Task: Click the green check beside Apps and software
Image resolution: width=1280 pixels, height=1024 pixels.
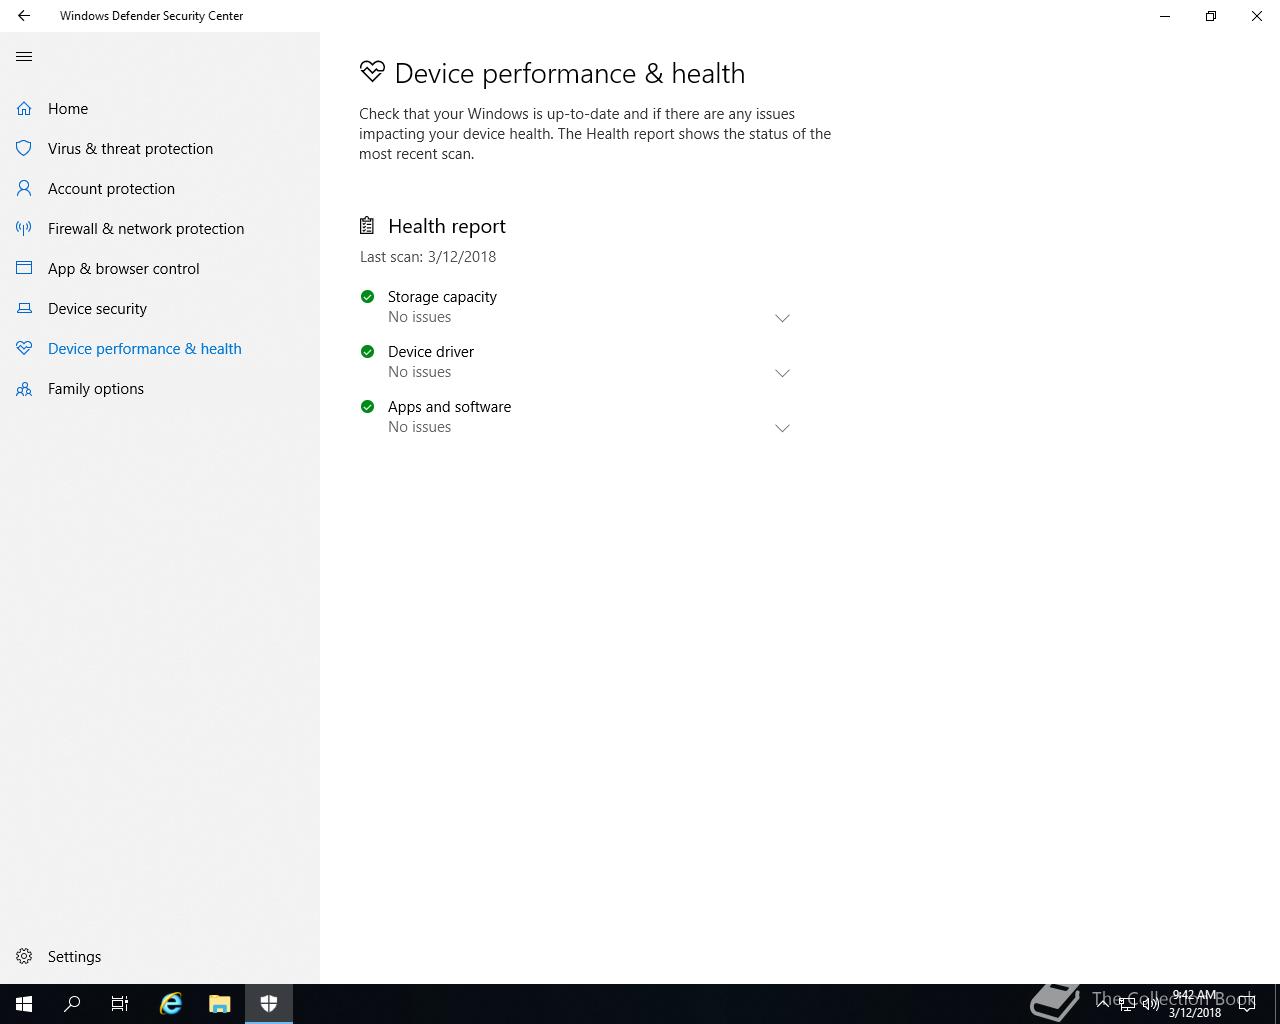Action: (x=367, y=407)
